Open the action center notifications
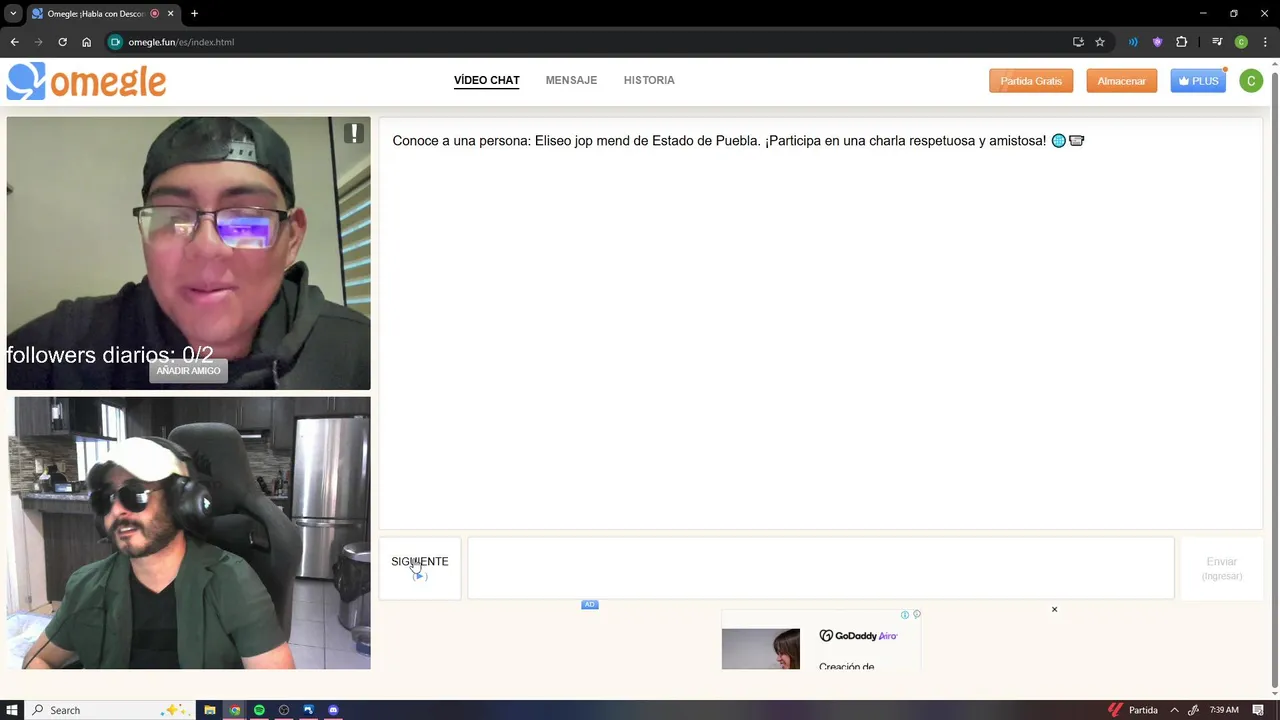 point(1256,710)
